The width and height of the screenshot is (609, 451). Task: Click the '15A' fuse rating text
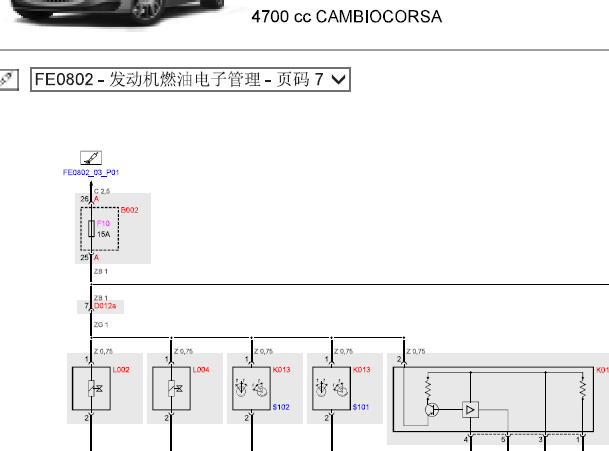[x=104, y=234]
